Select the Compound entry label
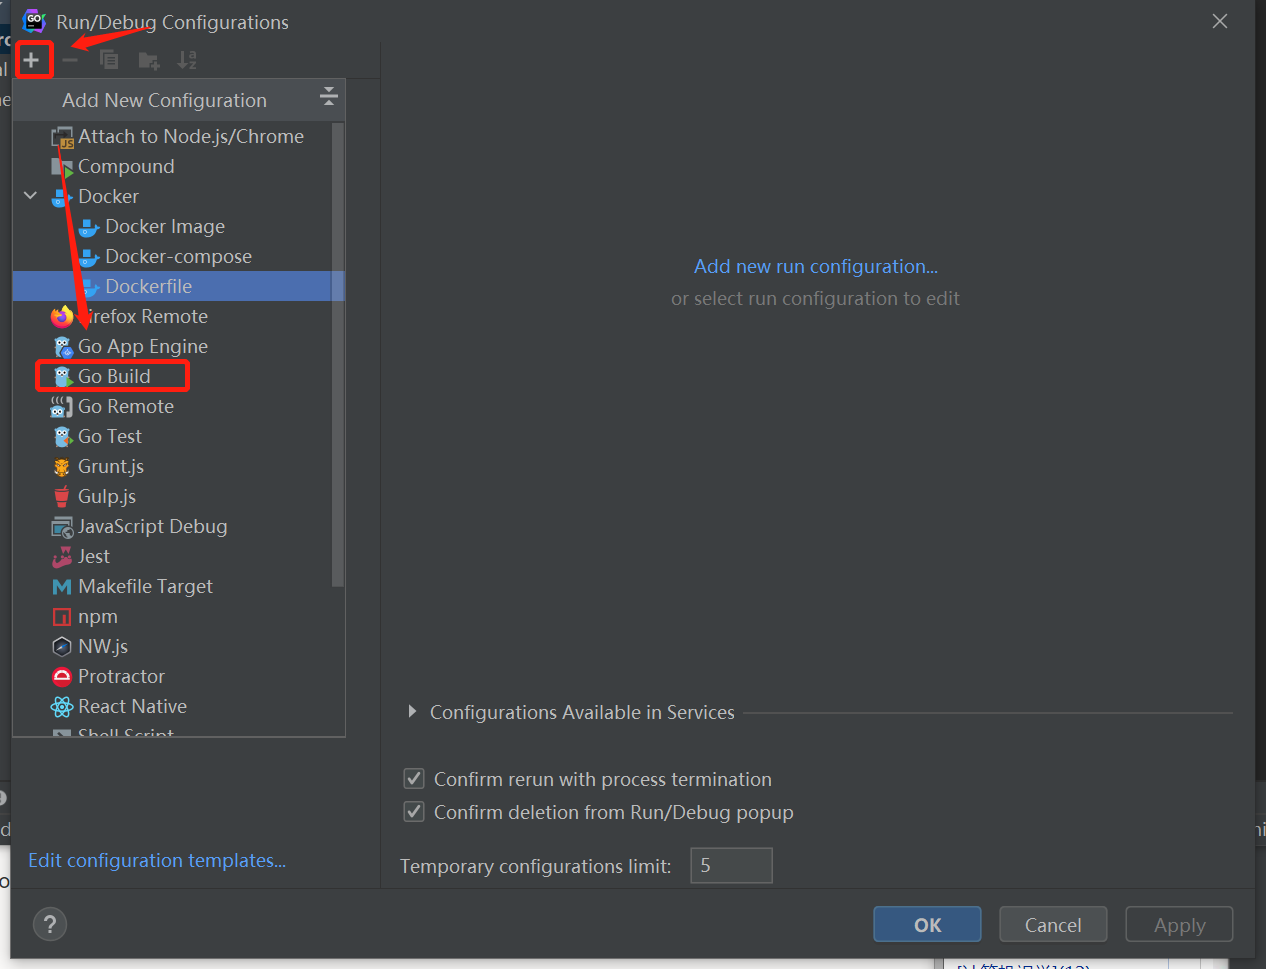The image size is (1266, 969). [x=126, y=166]
